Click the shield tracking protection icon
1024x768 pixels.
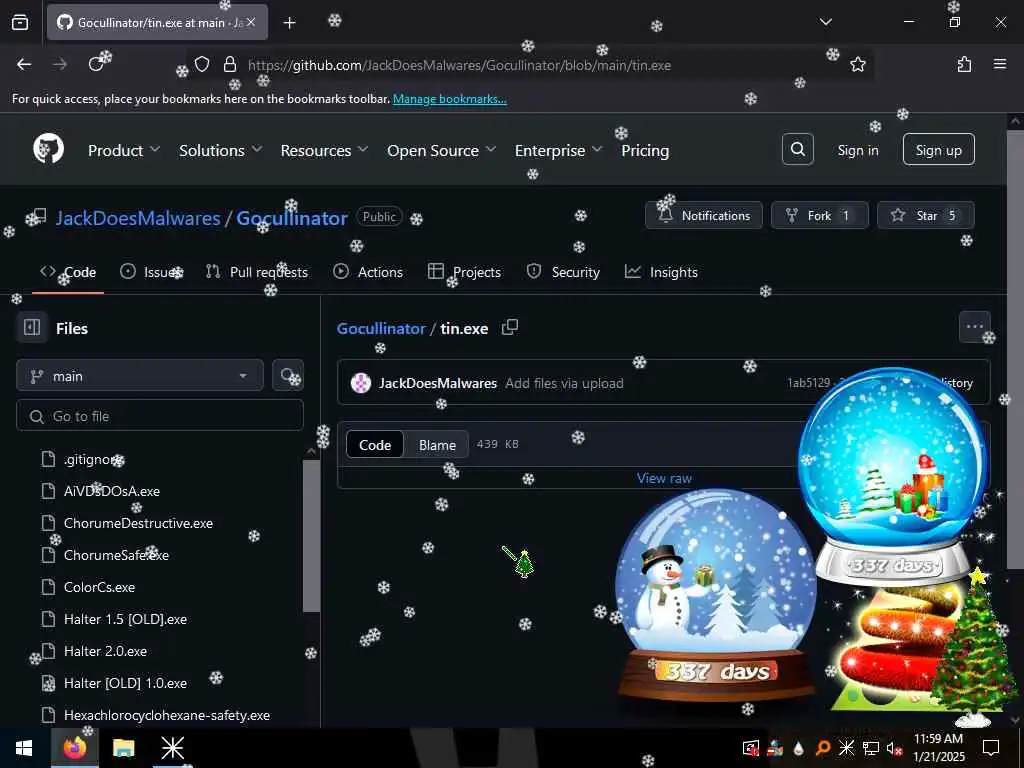click(x=202, y=64)
